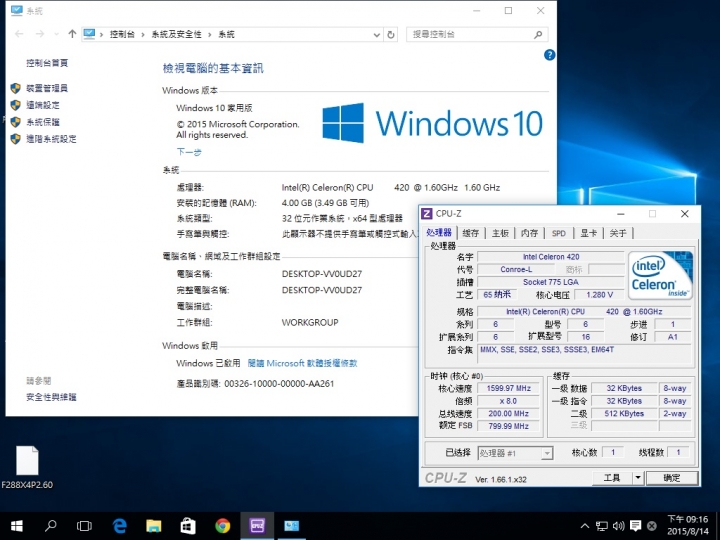Minimize the CPU-Z window

[621, 214]
